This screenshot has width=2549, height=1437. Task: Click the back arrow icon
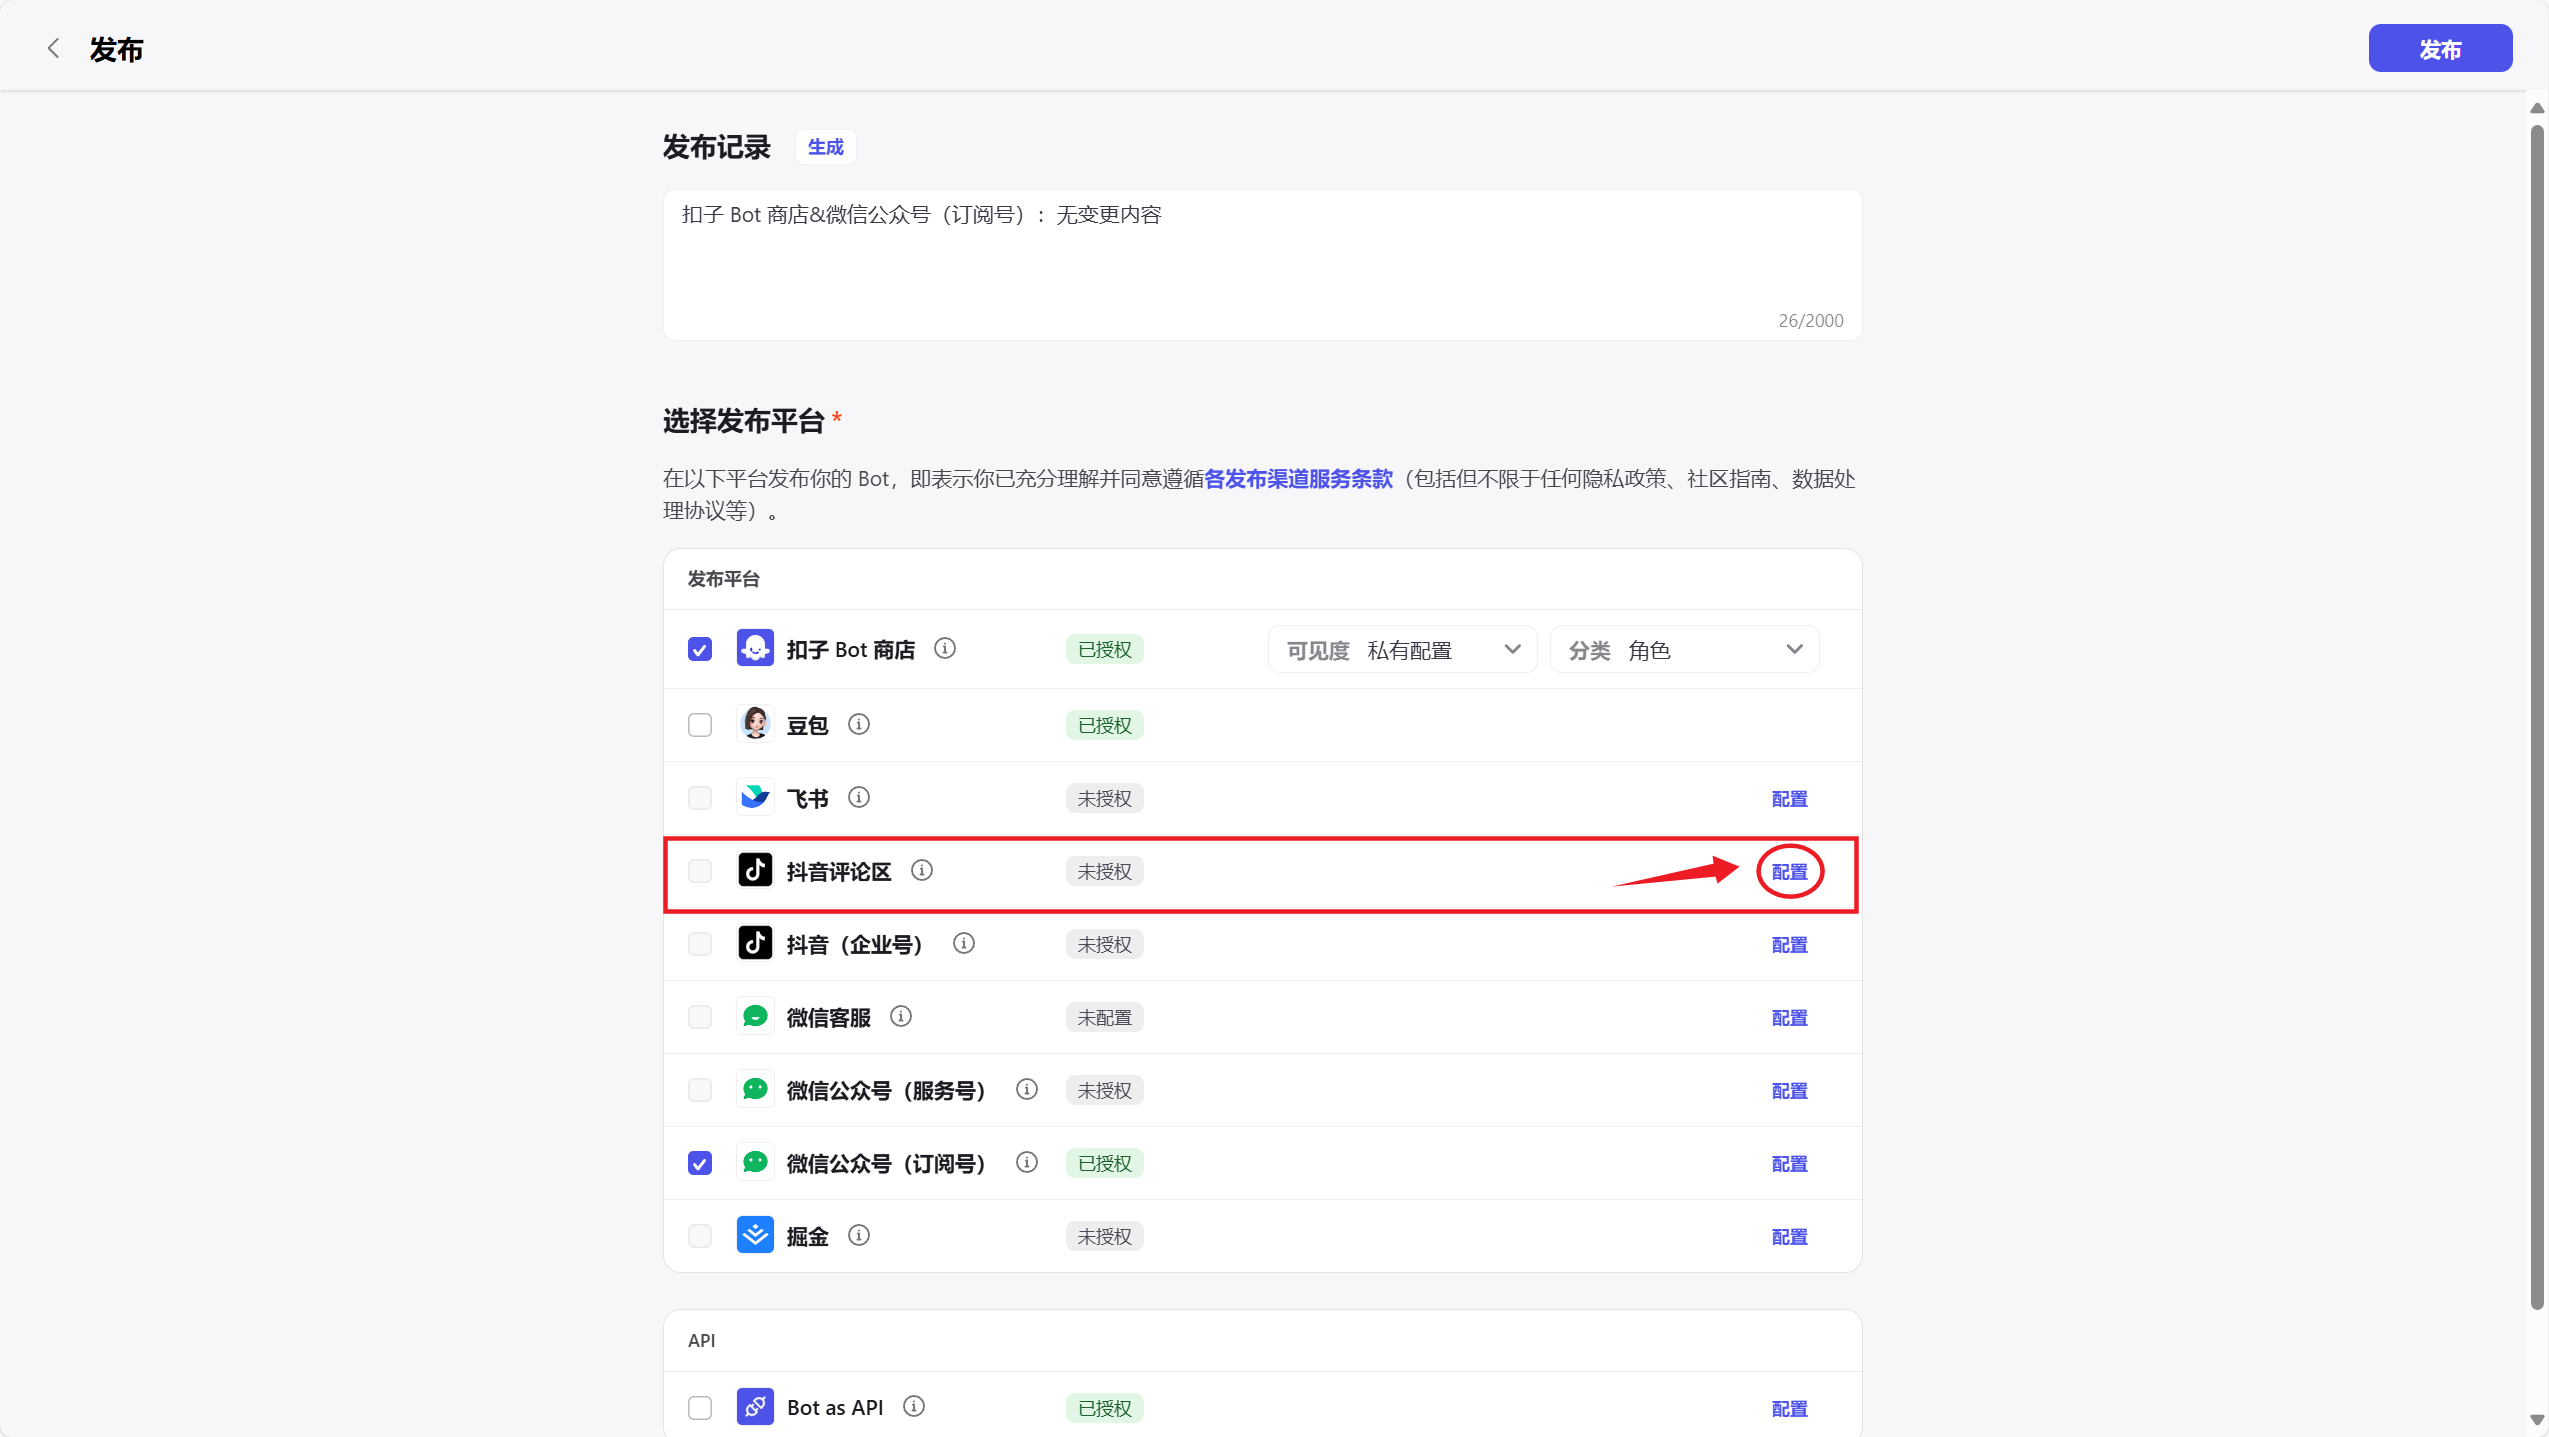point(54,49)
